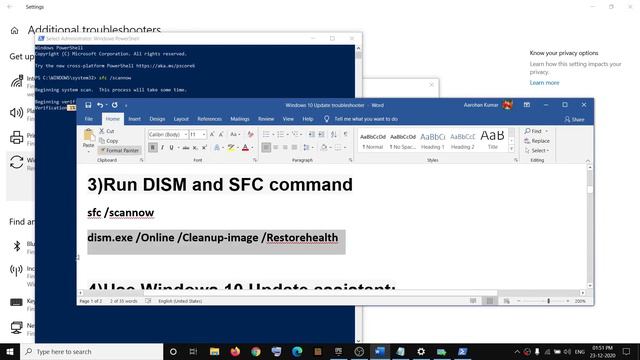Screen dimensions: 640x360
Task: Save the Word document from quick access
Action: (88, 105)
